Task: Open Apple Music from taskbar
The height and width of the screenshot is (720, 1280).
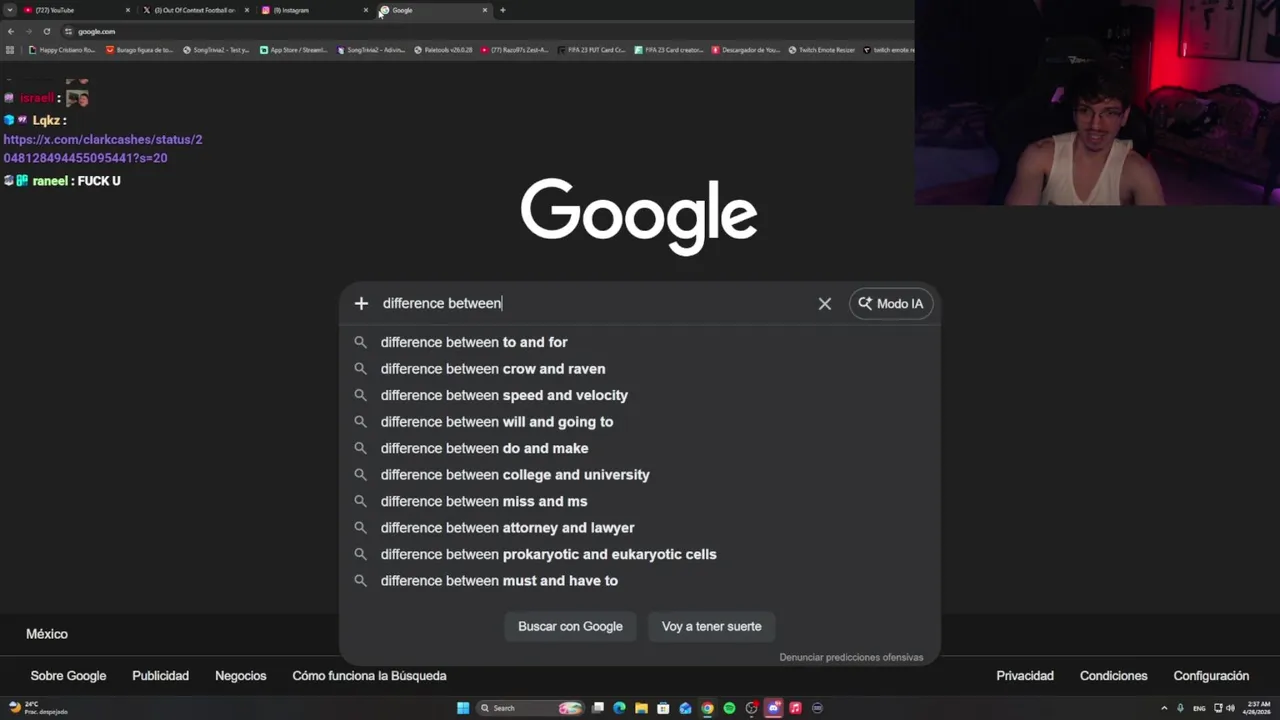Action: (x=795, y=708)
